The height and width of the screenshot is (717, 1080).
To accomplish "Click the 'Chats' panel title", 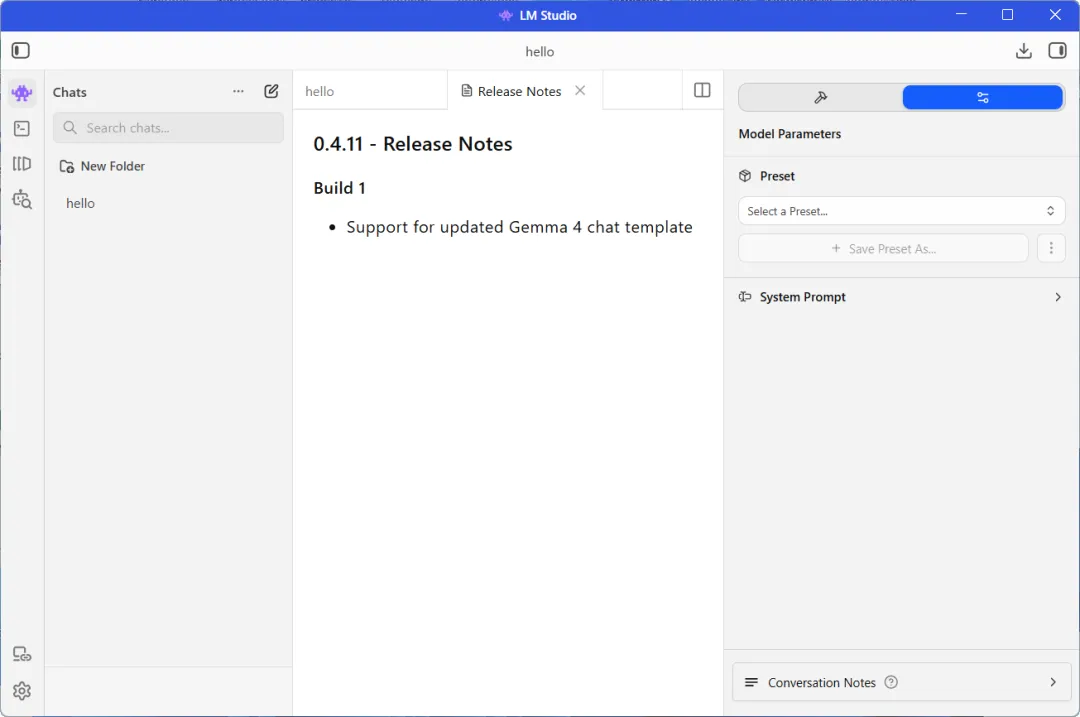I will coord(70,92).
